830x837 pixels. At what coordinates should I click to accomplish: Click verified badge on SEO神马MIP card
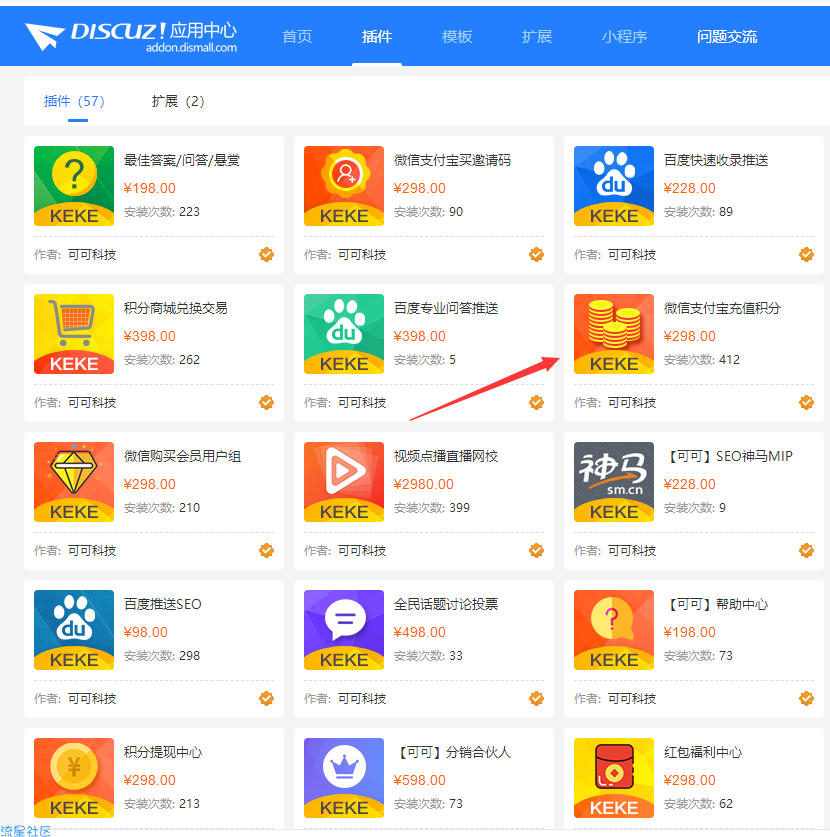pyautogui.click(x=807, y=550)
